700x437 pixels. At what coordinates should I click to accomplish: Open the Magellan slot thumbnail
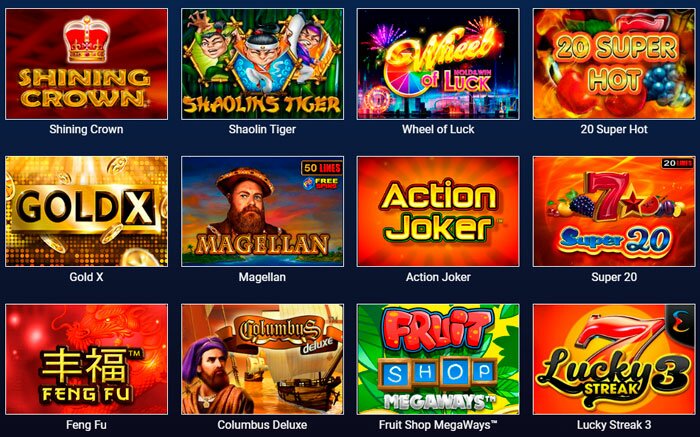click(262, 212)
